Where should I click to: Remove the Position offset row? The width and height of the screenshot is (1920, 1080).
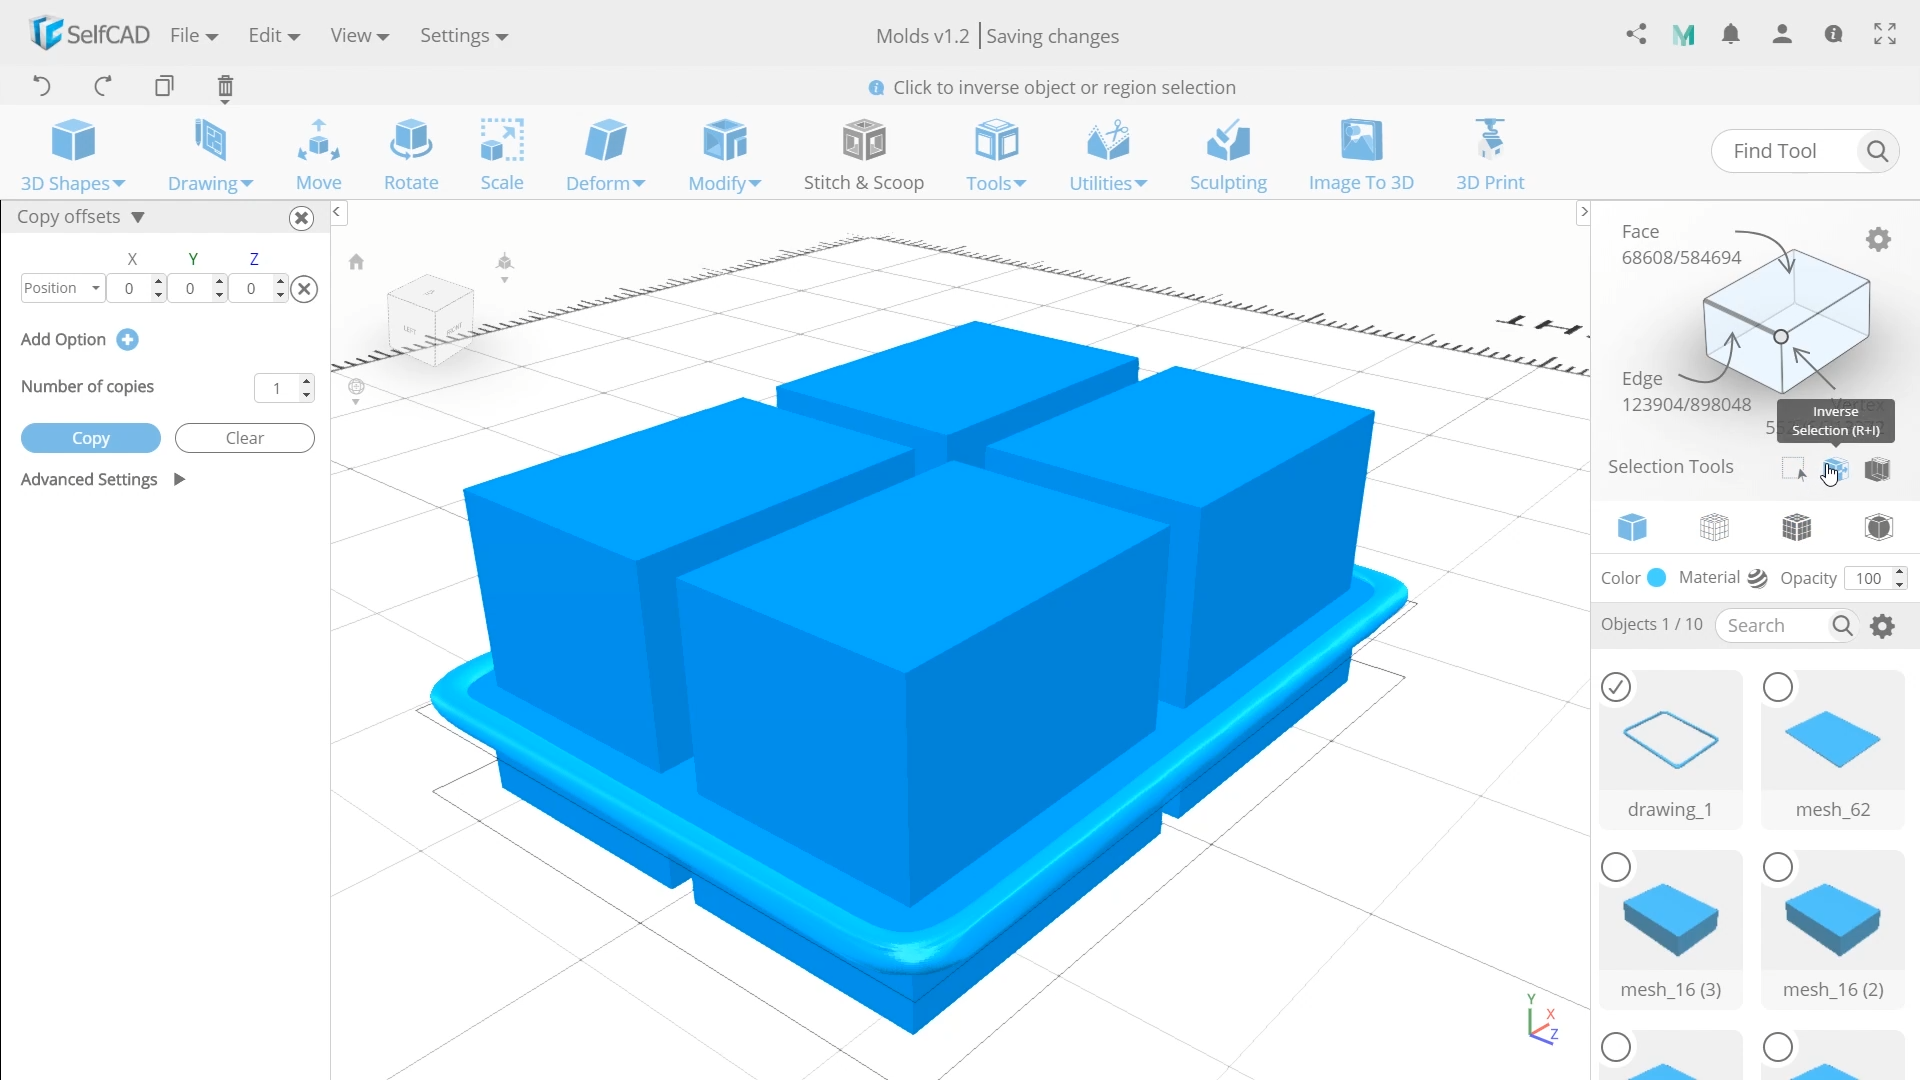coord(305,289)
